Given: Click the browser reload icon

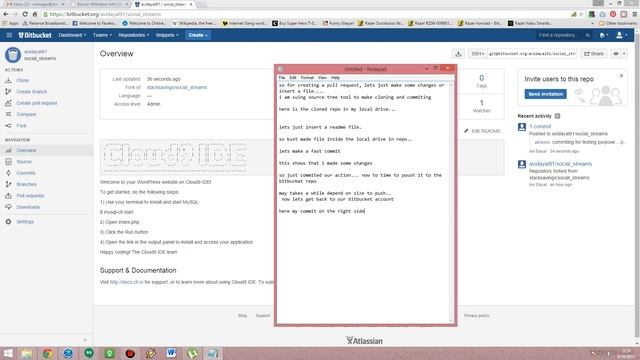Looking at the screenshot, I should click(25, 14).
